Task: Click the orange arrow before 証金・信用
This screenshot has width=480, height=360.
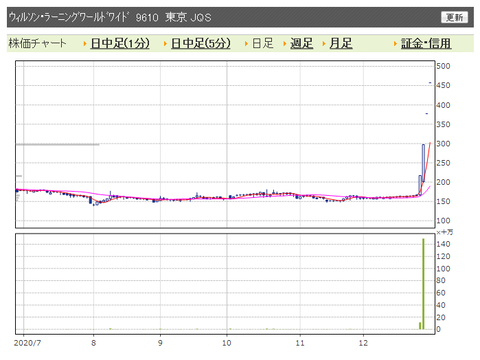Action: point(395,44)
